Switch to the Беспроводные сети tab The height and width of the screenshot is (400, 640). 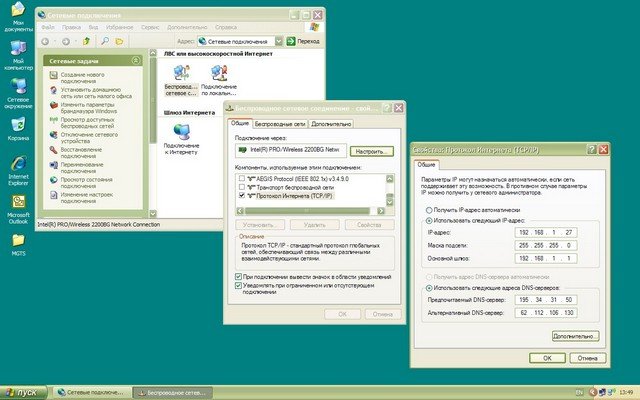pos(279,124)
